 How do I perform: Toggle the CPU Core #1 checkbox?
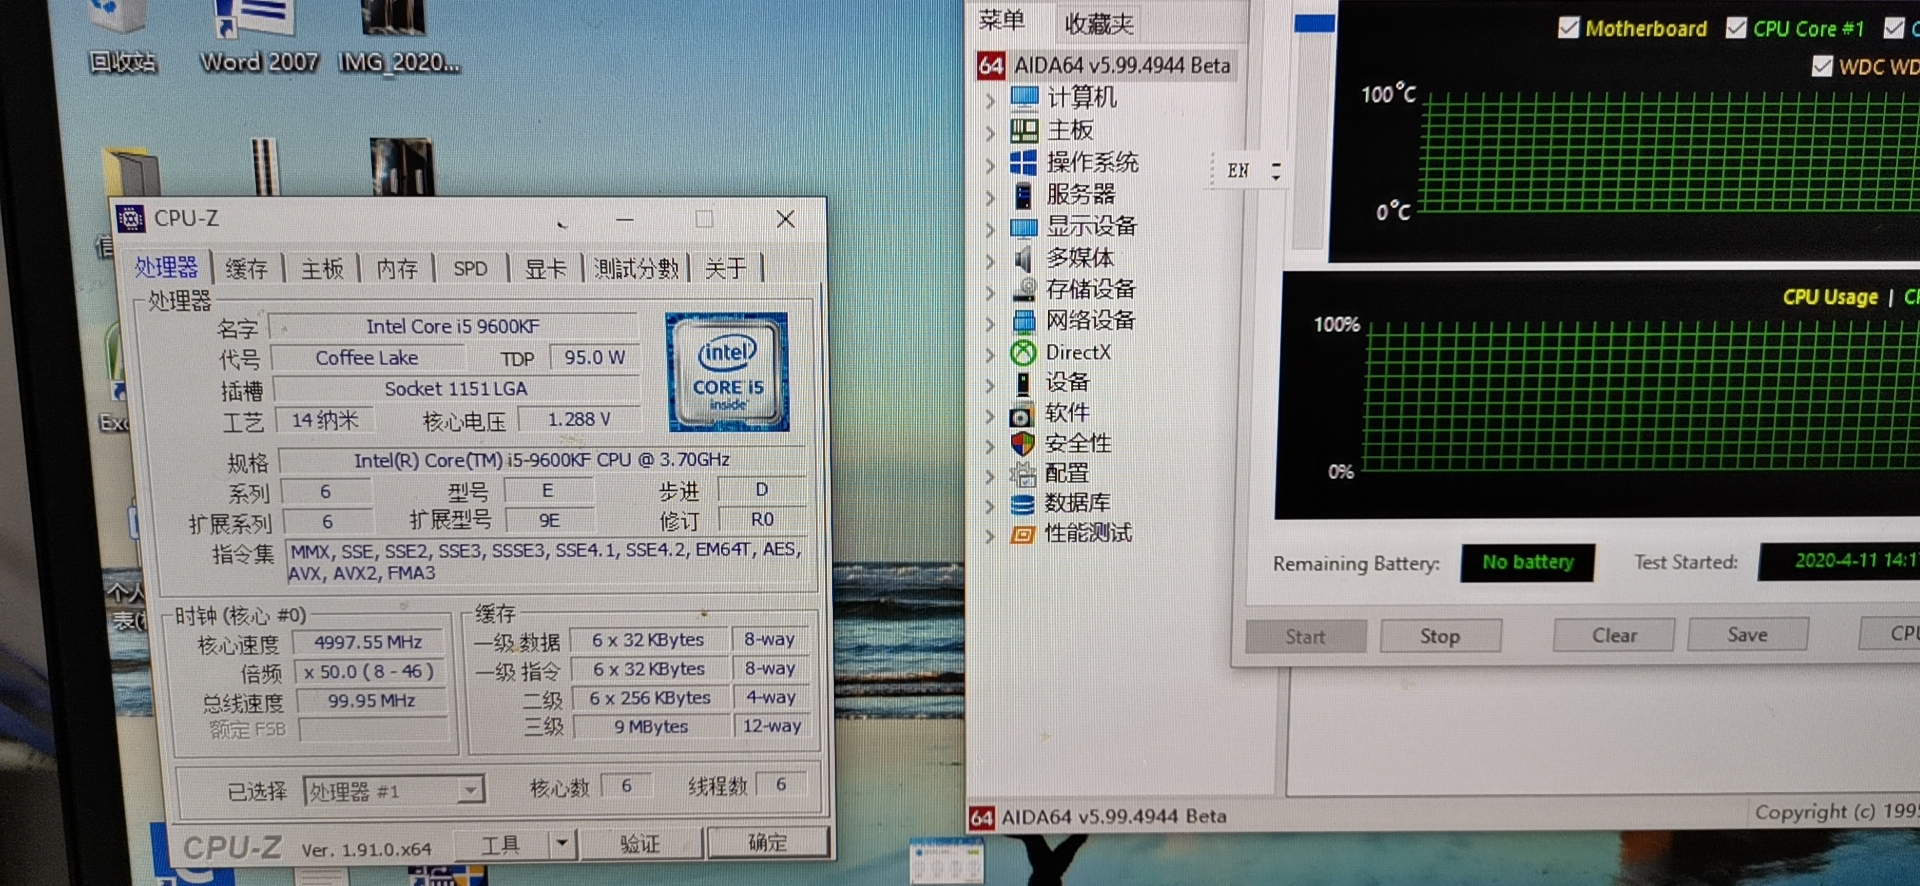(1737, 28)
